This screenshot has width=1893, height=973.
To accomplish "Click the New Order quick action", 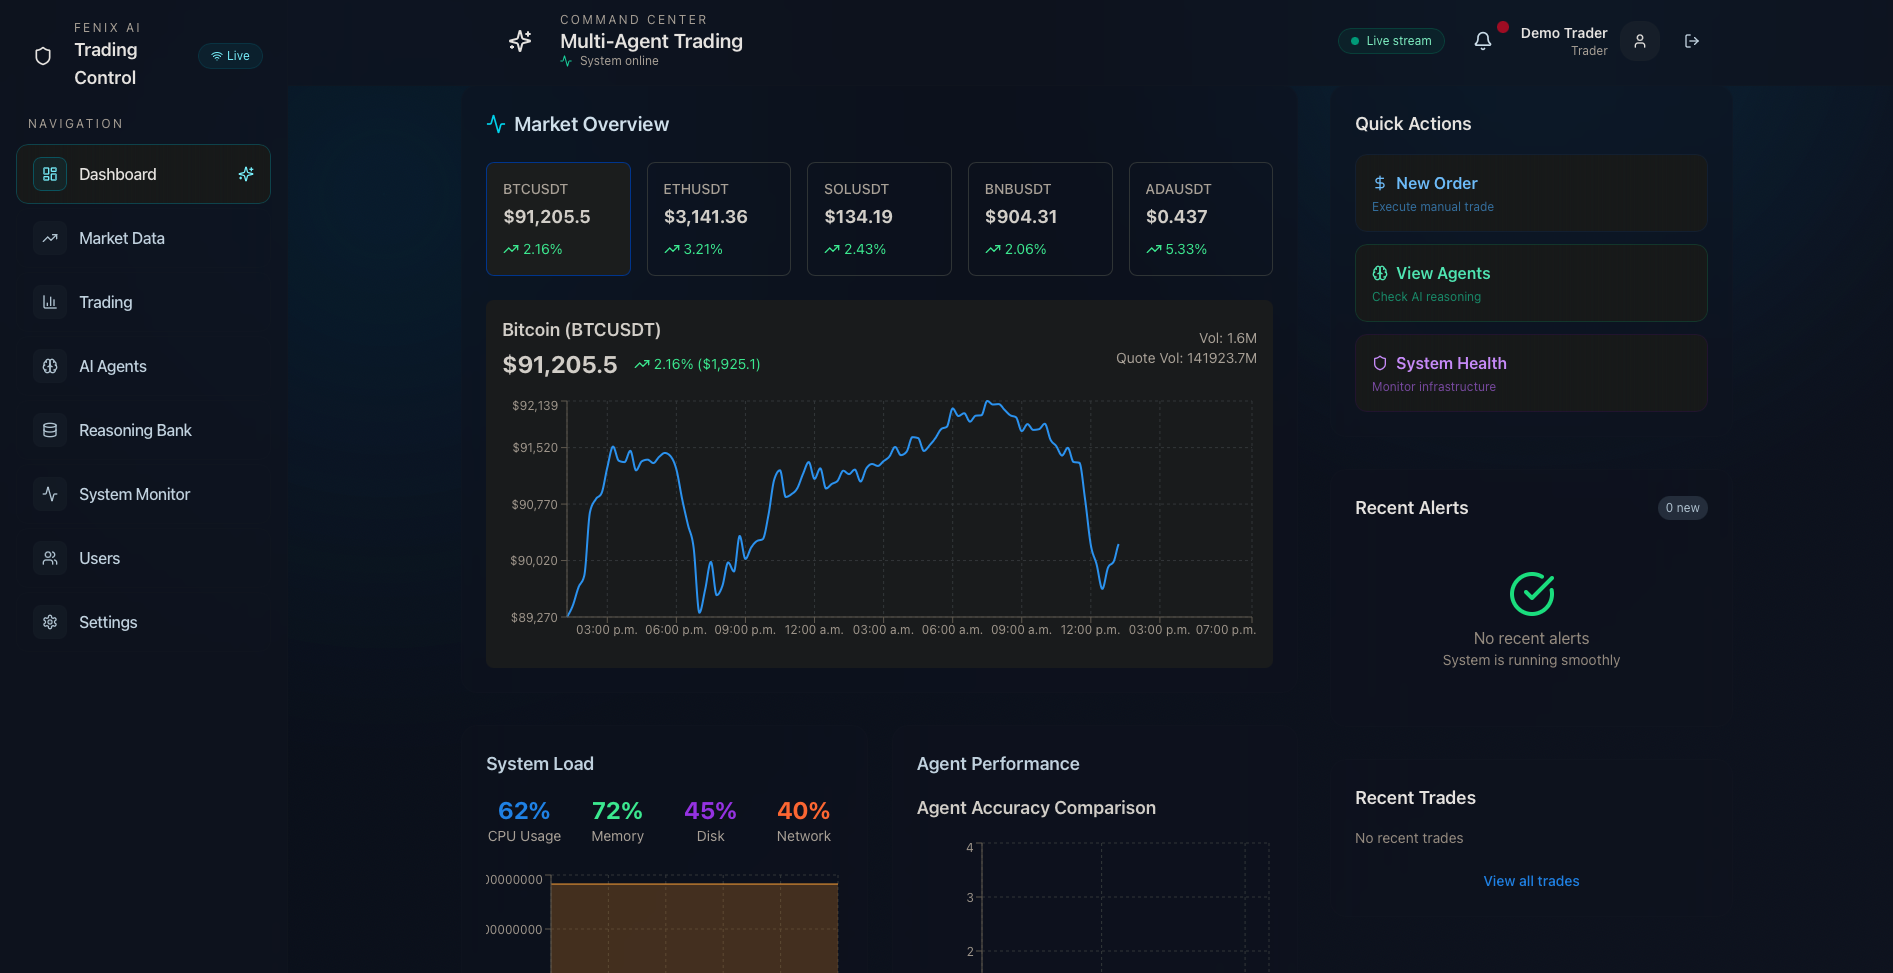I will [x=1531, y=193].
